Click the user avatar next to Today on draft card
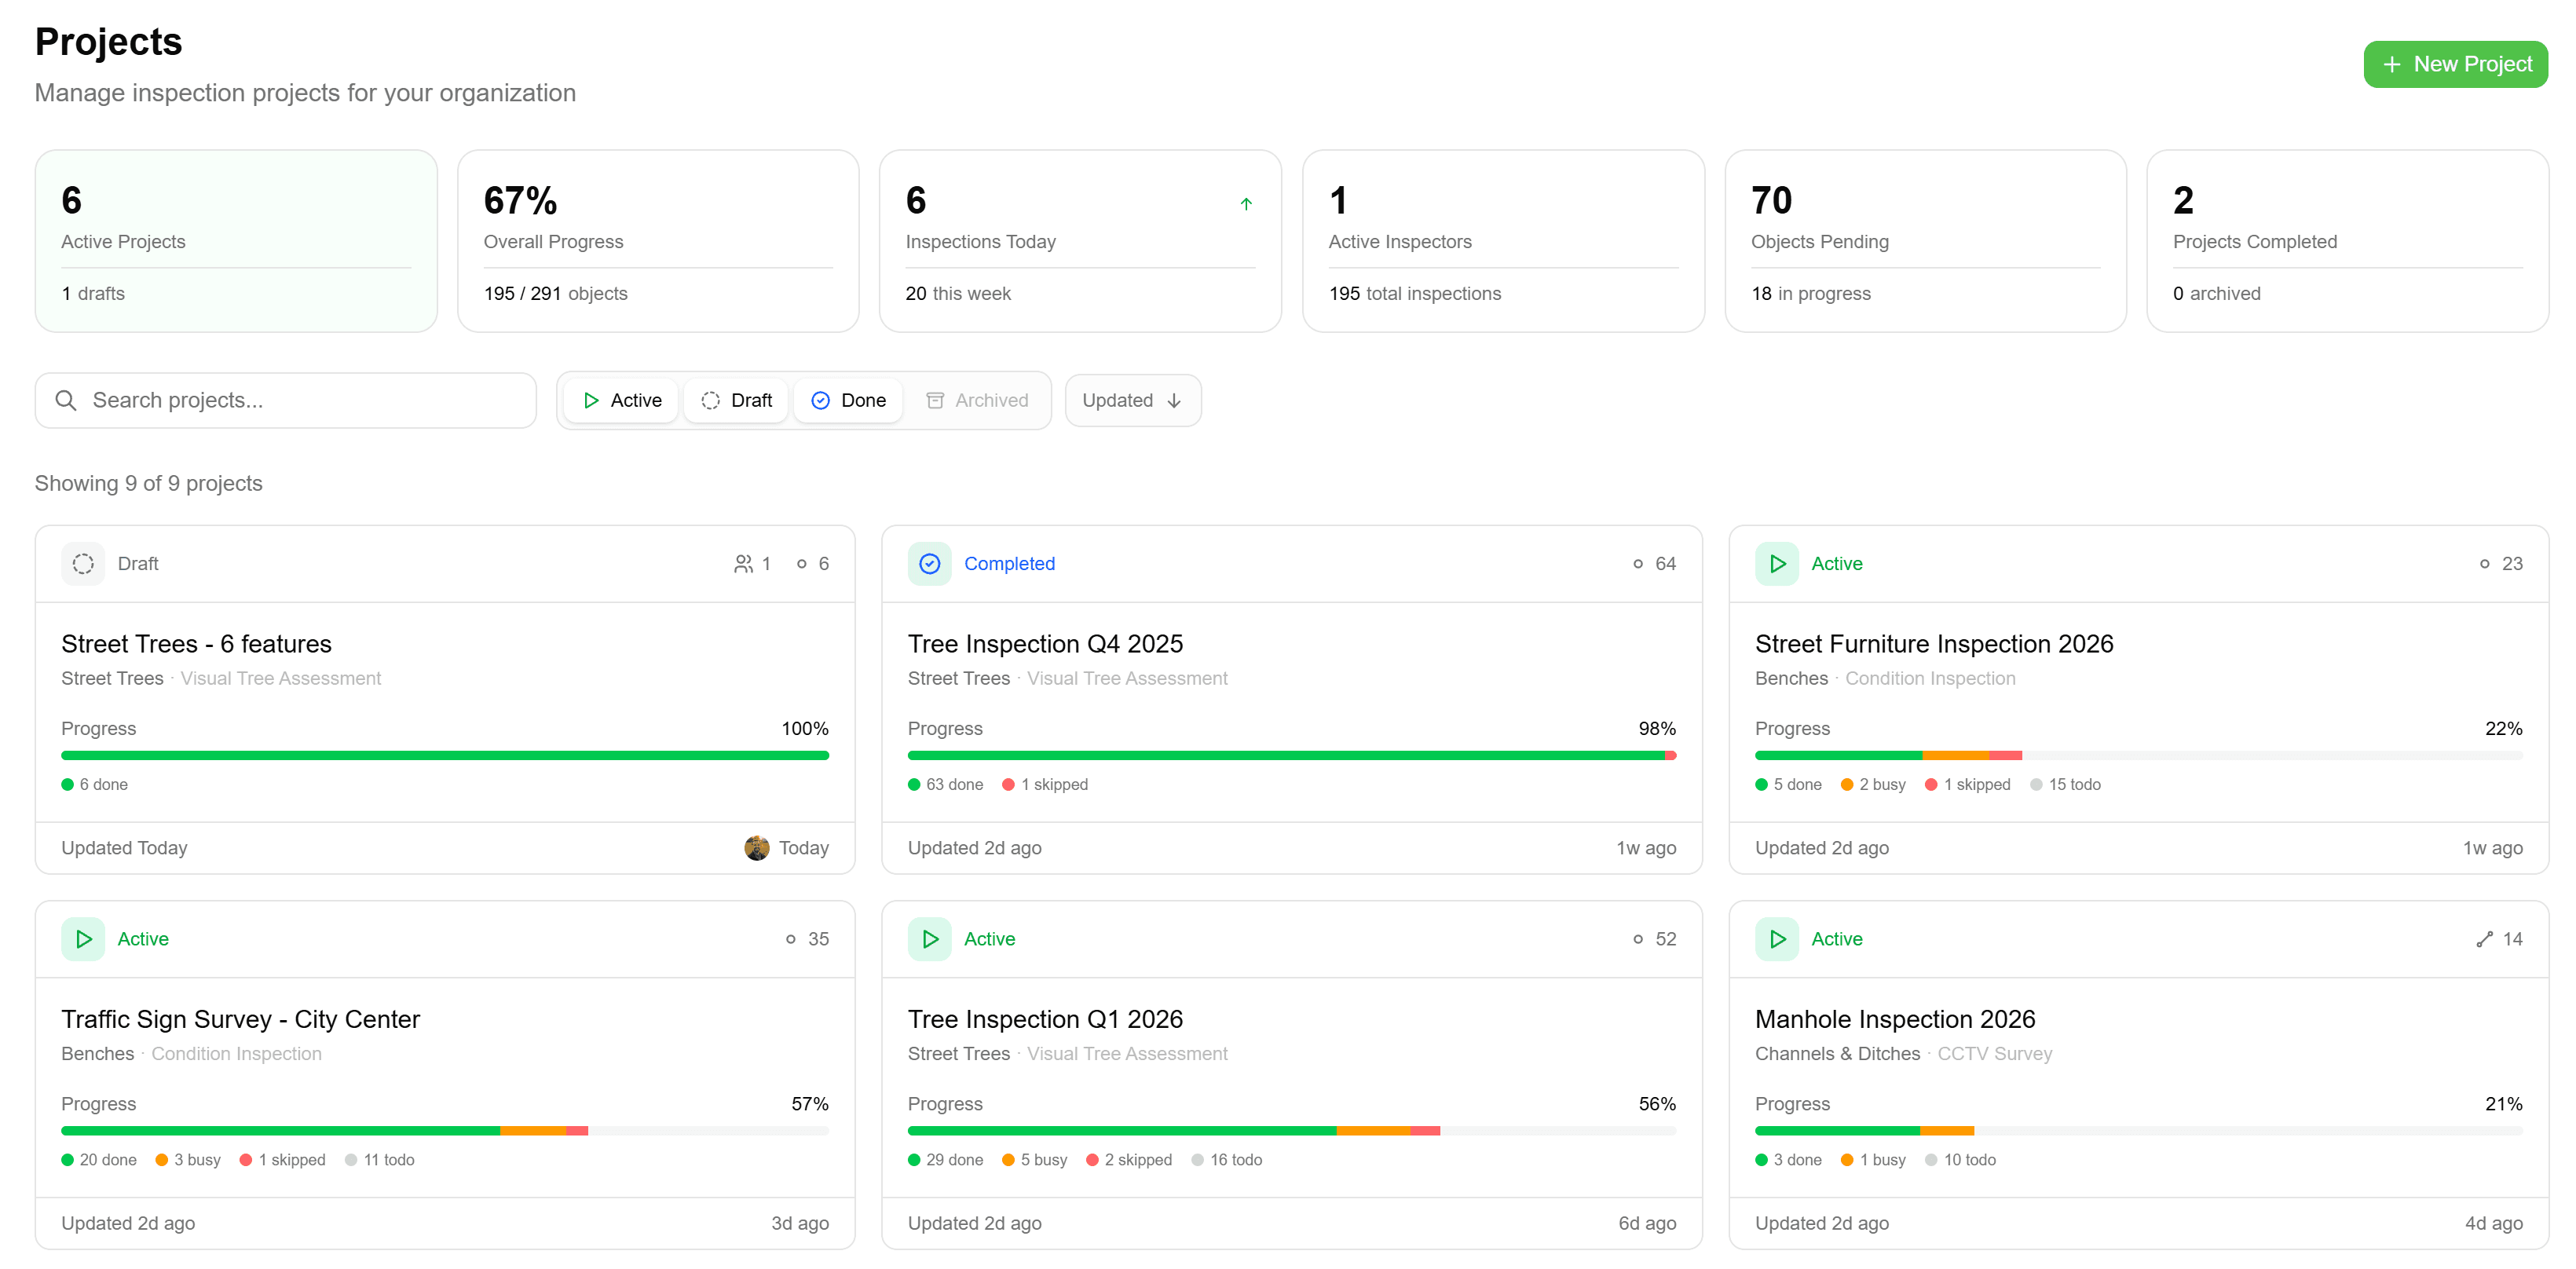The width and height of the screenshot is (2576, 1269). point(757,847)
